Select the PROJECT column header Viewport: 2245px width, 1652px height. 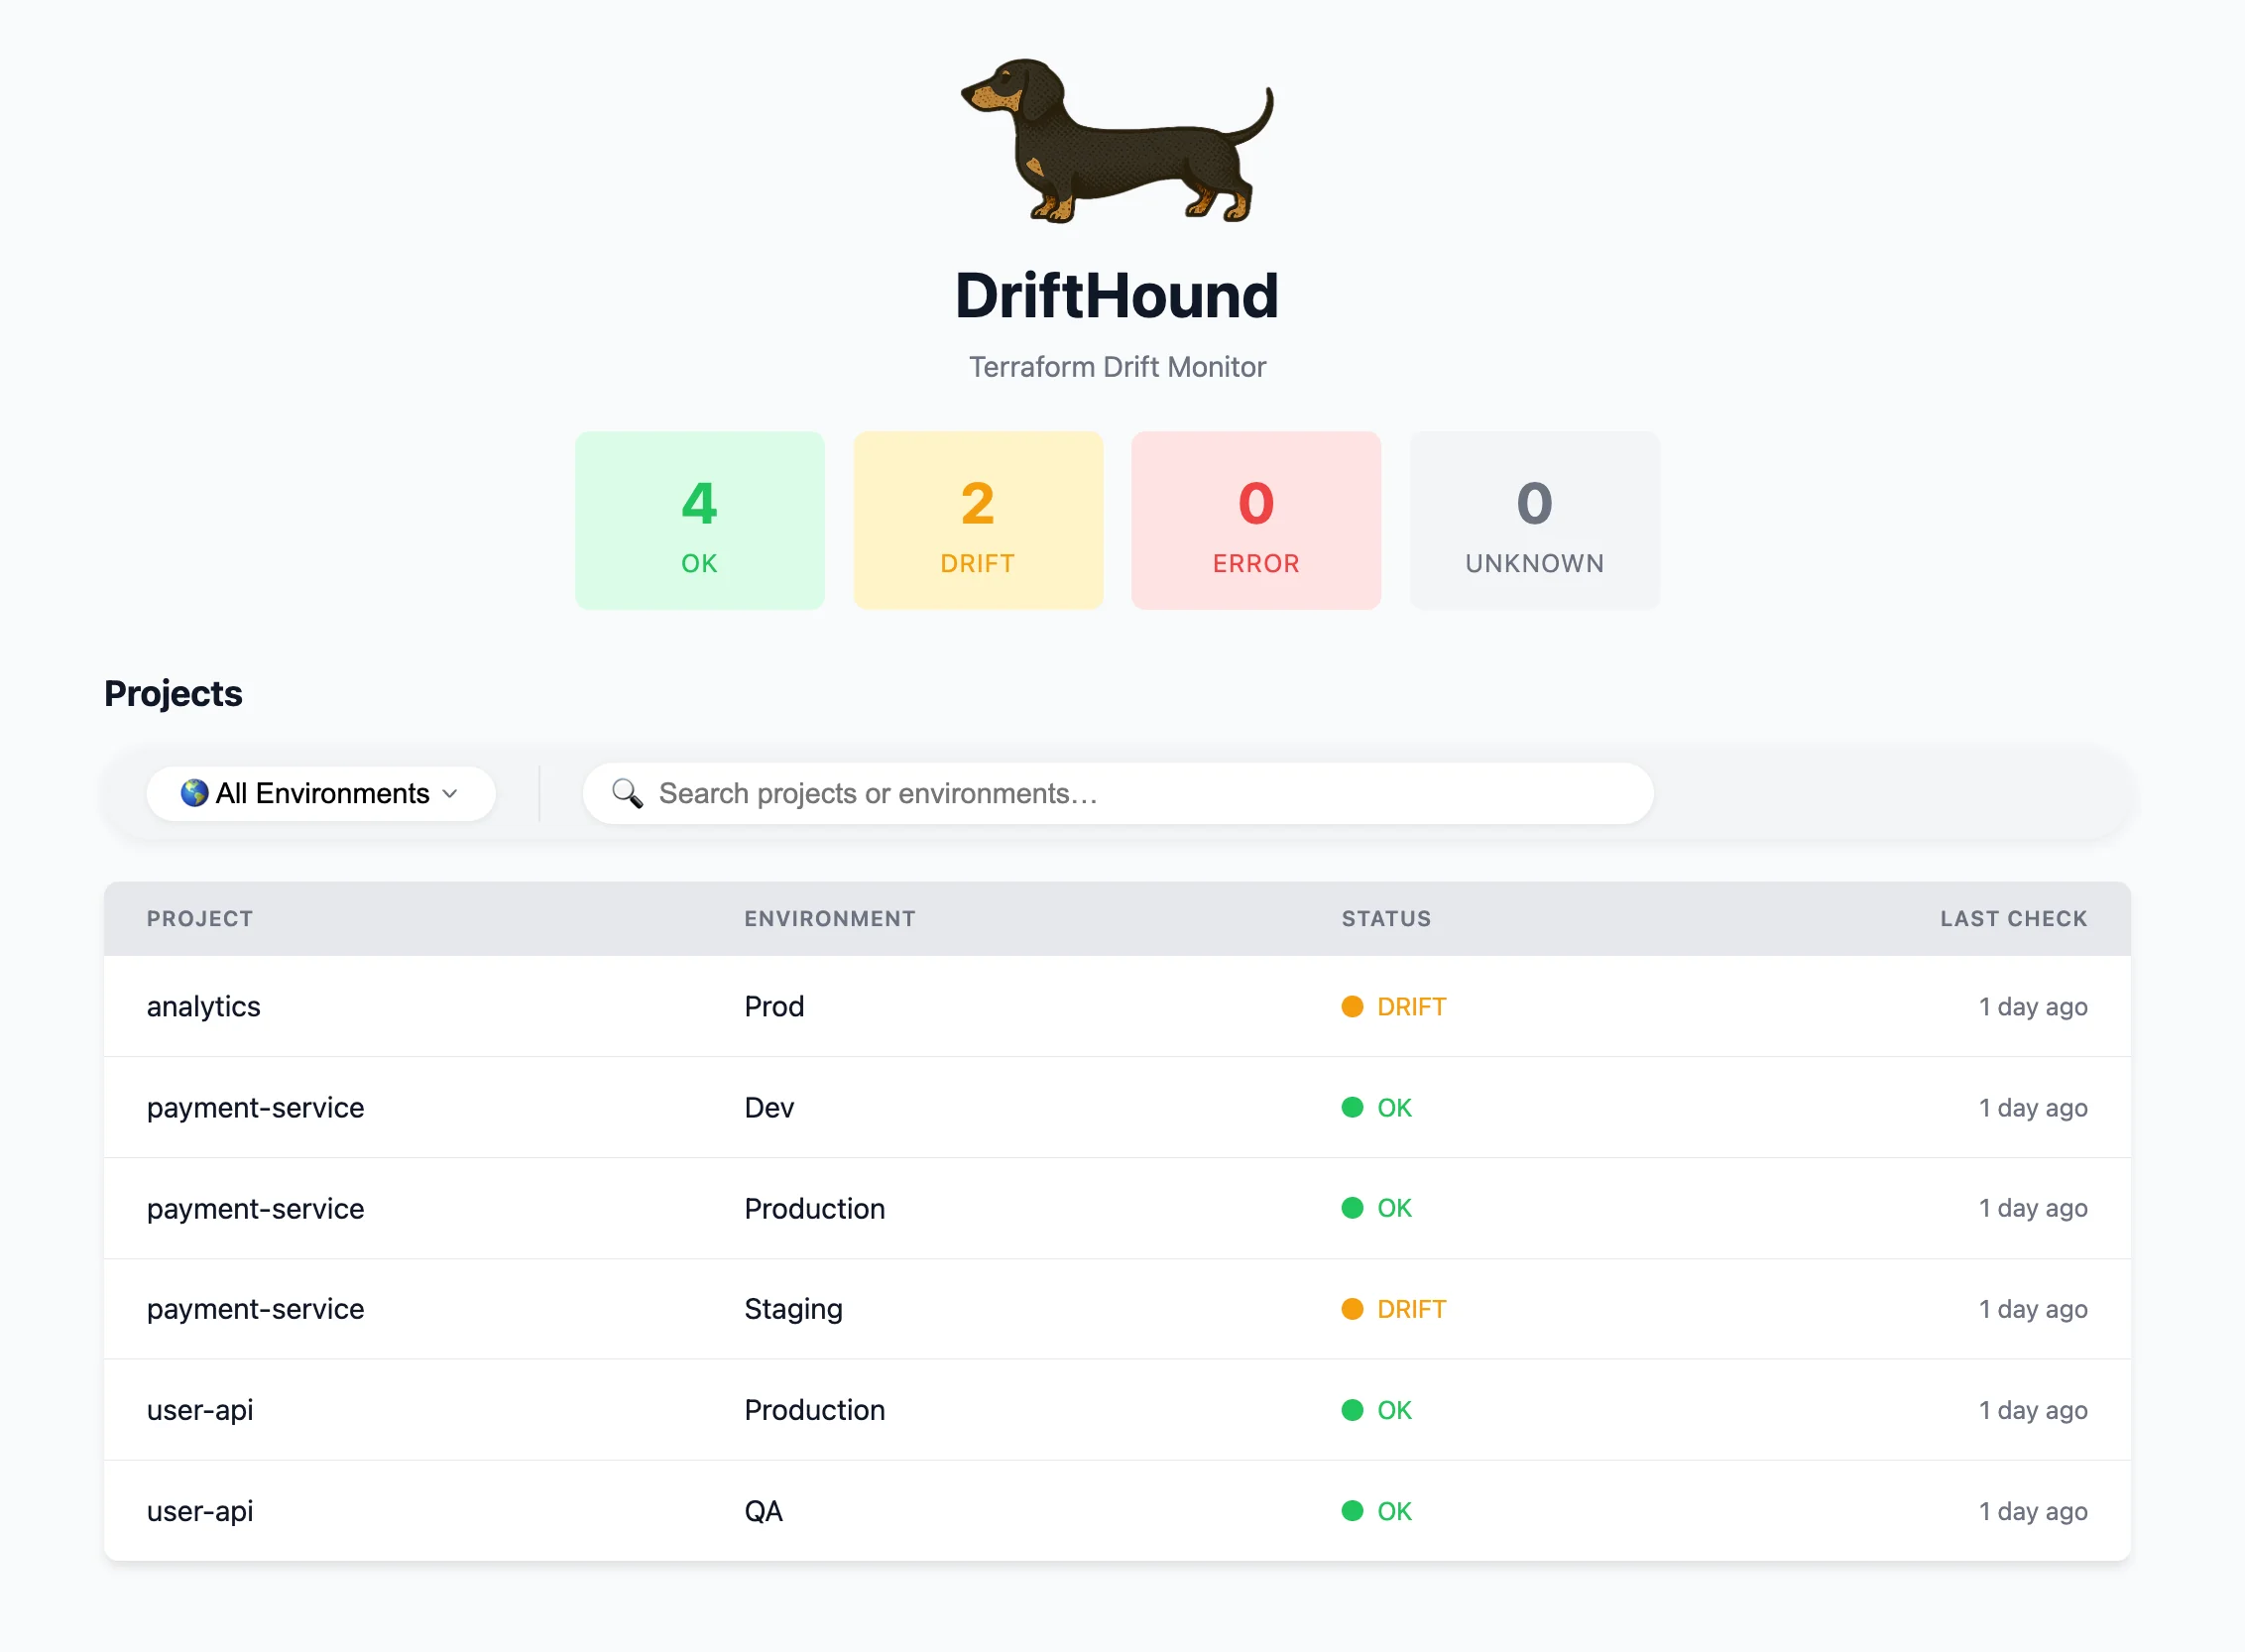[x=200, y=918]
